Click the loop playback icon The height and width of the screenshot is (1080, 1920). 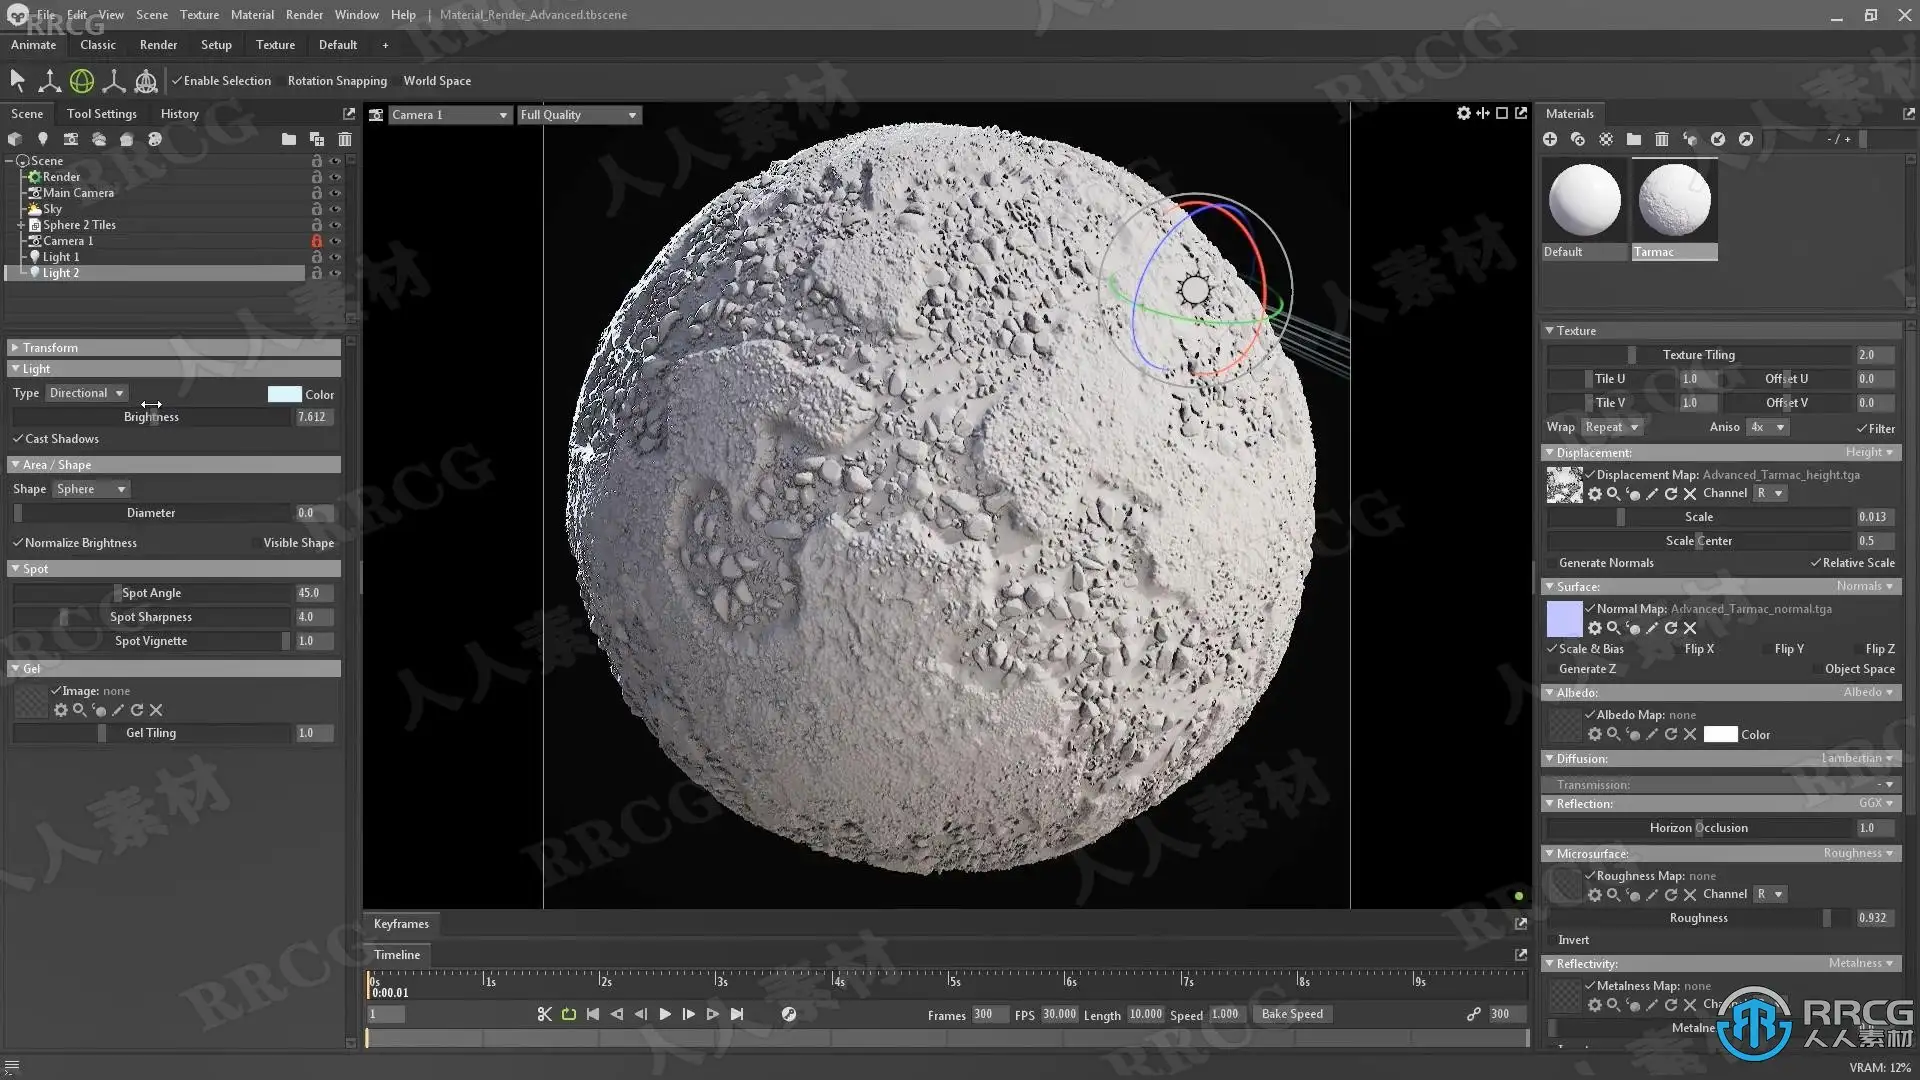[569, 1014]
